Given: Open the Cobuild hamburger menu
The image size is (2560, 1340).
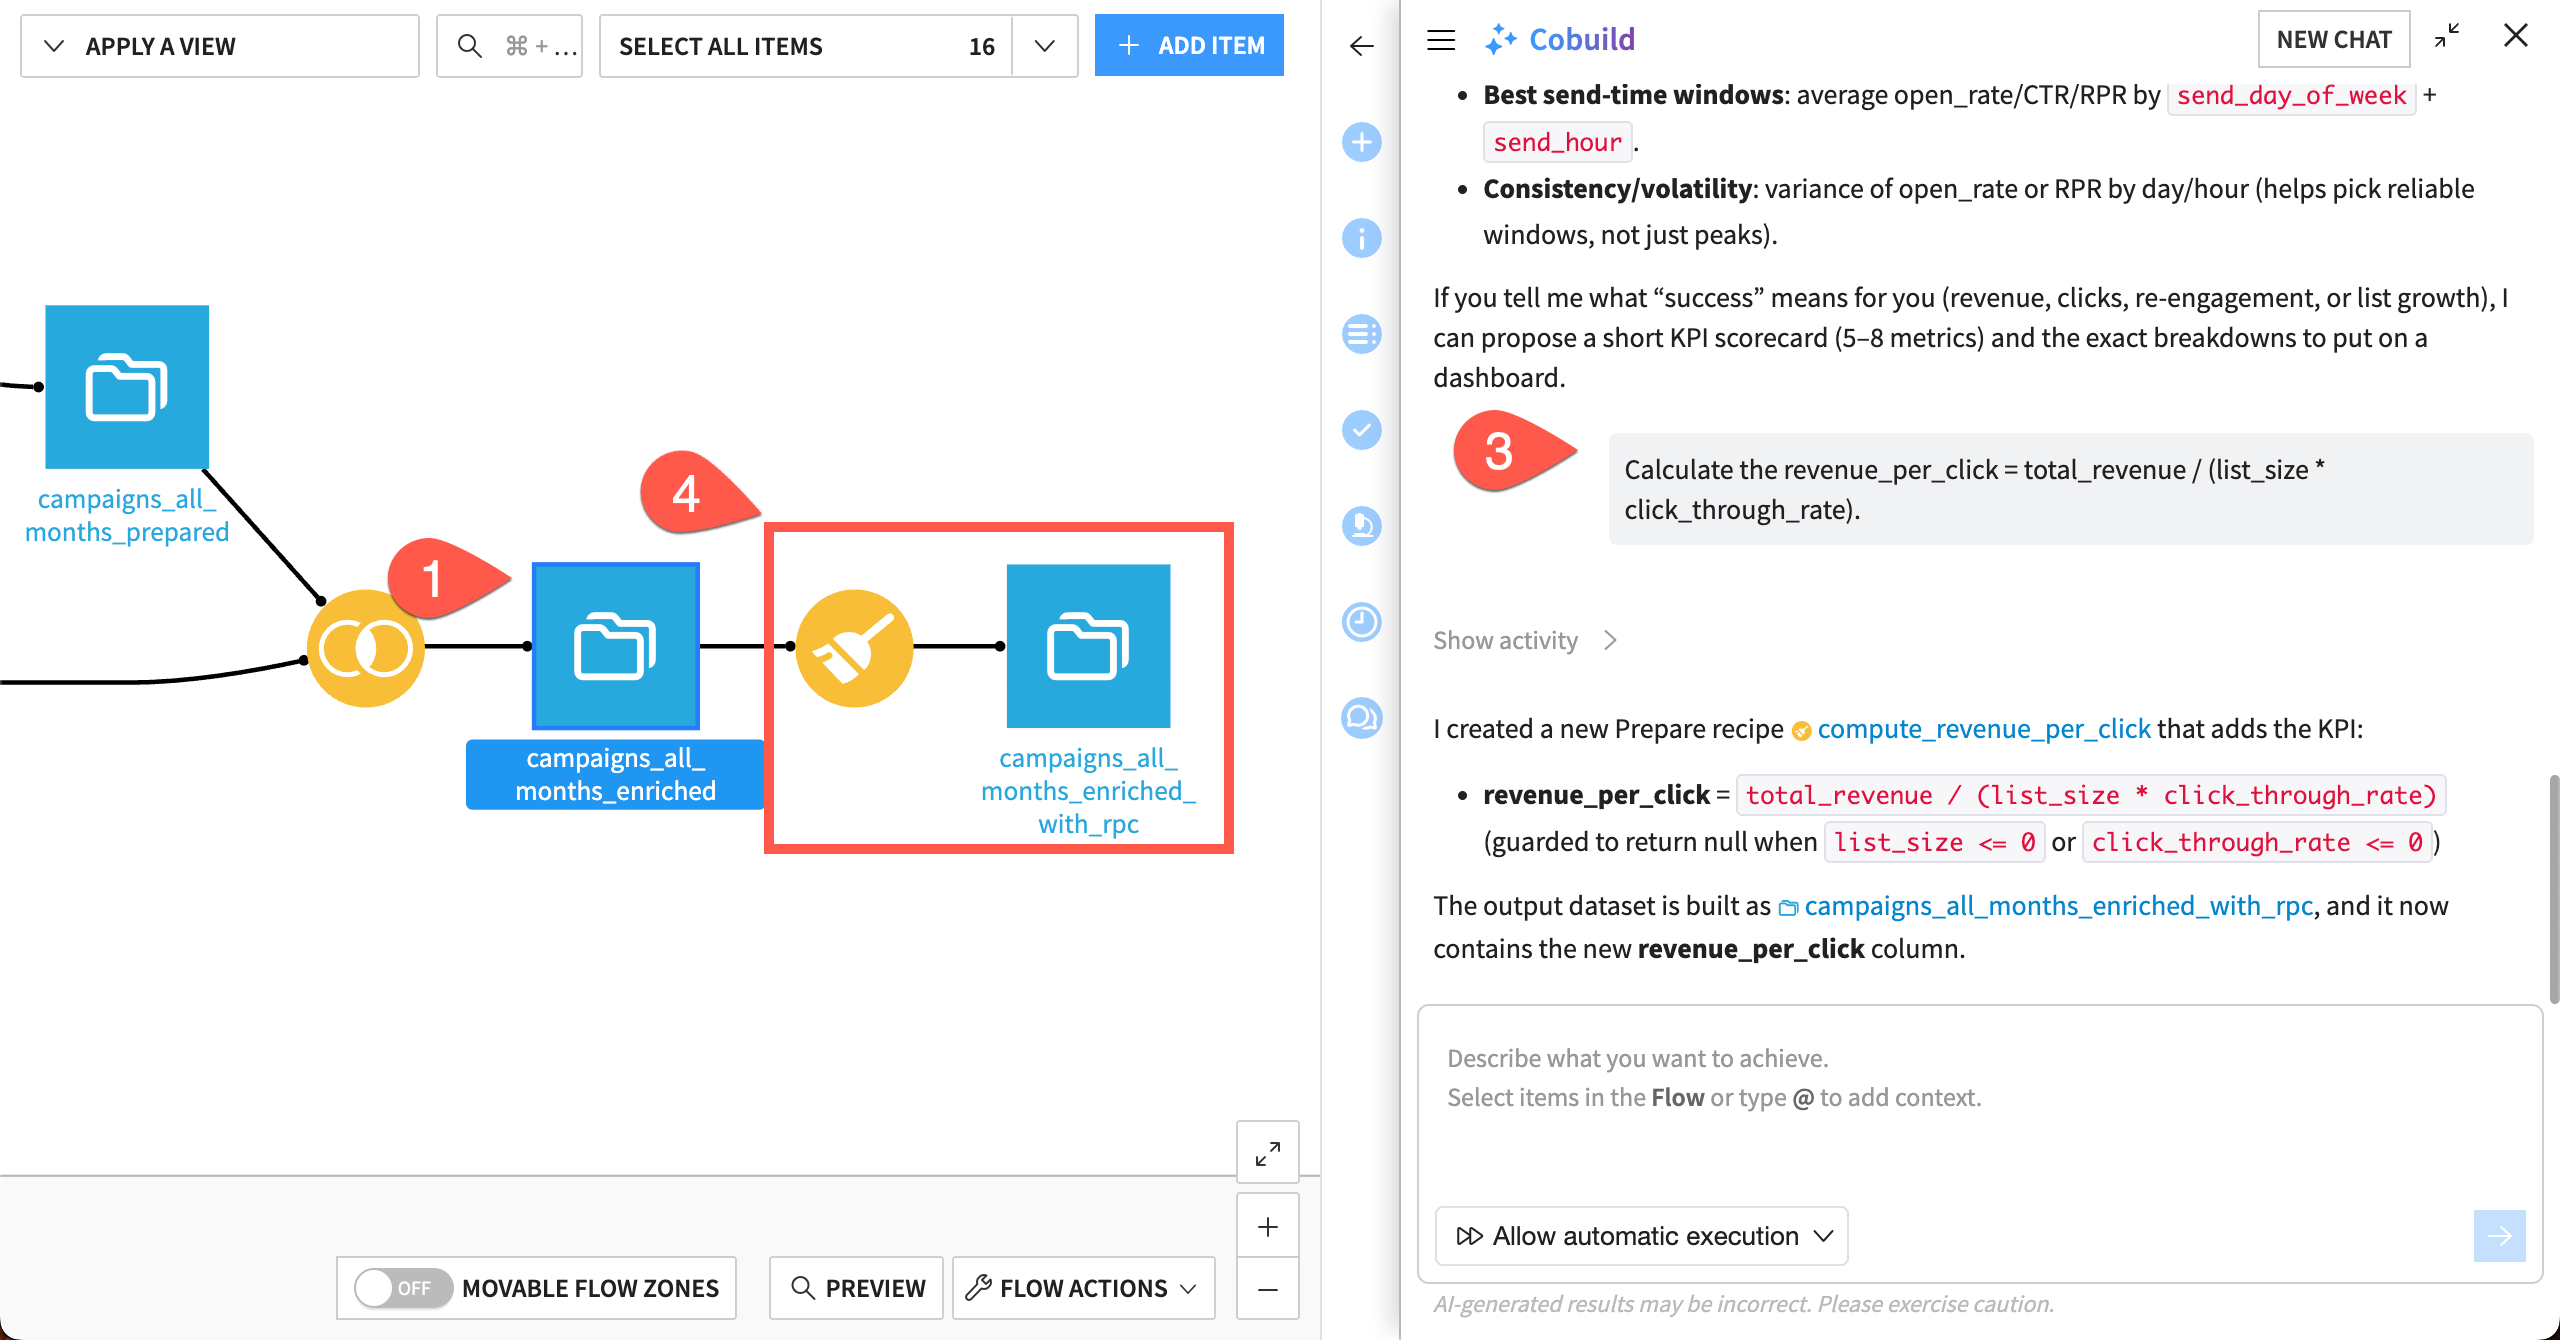Looking at the screenshot, I should 1441,40.
